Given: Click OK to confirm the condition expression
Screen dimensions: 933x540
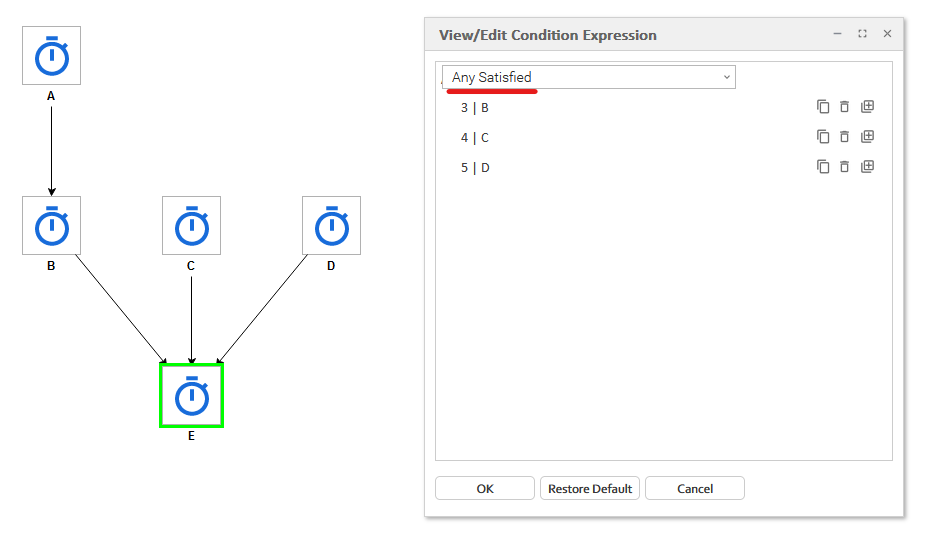Looking at the screenshot, I should tap(485, 488).
